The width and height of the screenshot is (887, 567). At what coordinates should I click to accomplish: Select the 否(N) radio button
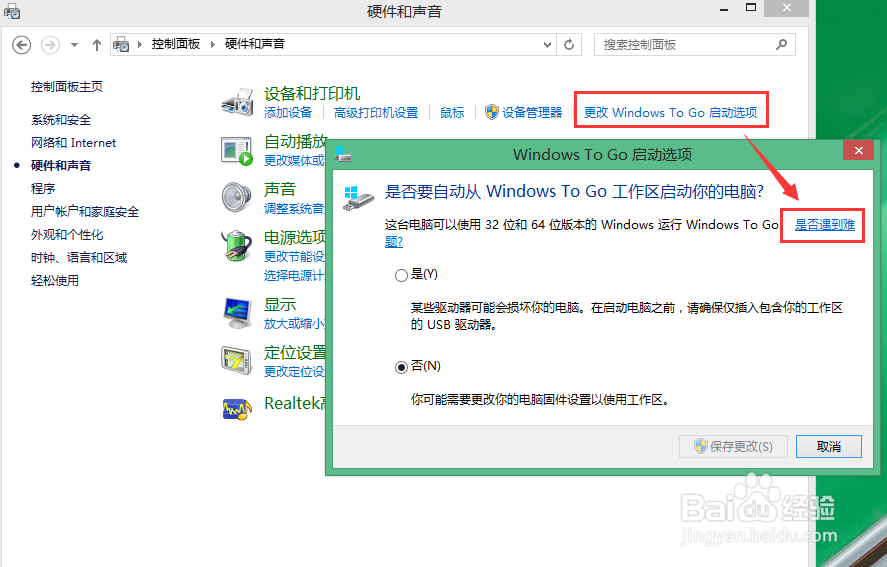[401, 367]
